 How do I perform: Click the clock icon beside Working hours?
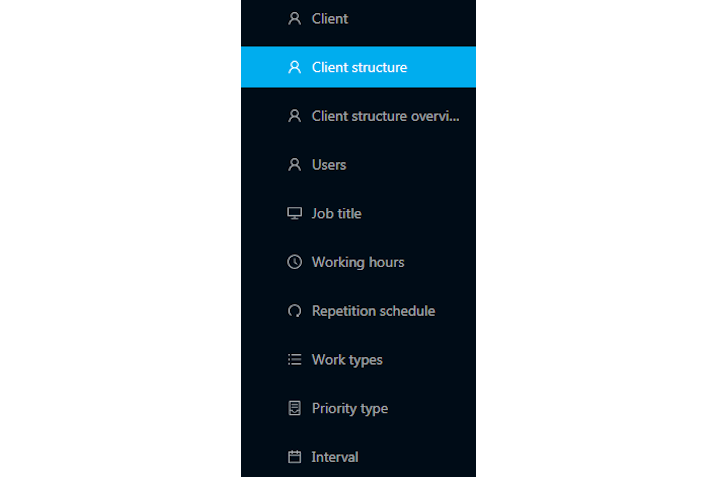click(294, 262)
